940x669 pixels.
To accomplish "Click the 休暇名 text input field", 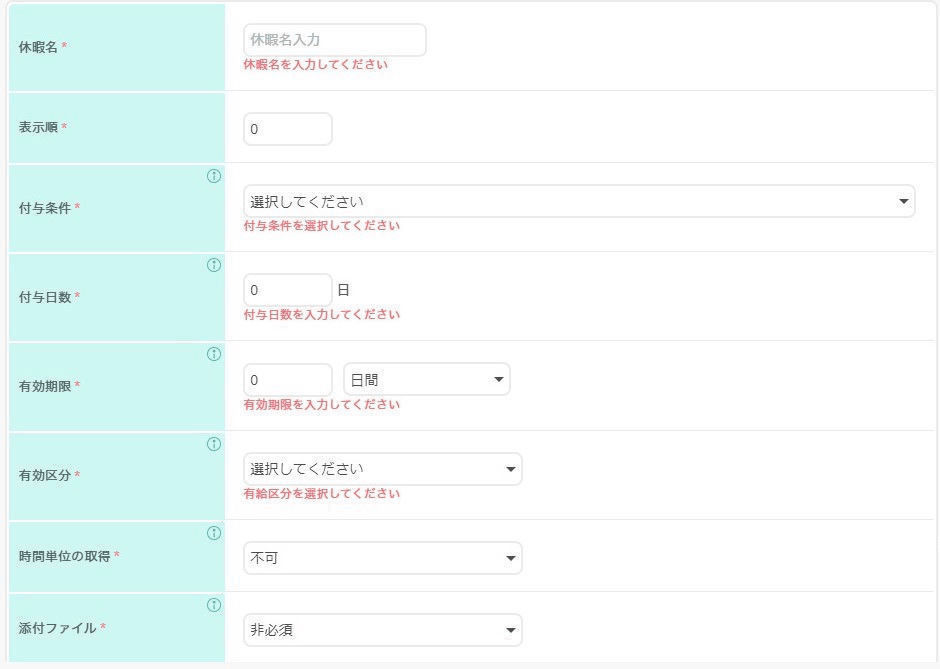I will (334, 40).
